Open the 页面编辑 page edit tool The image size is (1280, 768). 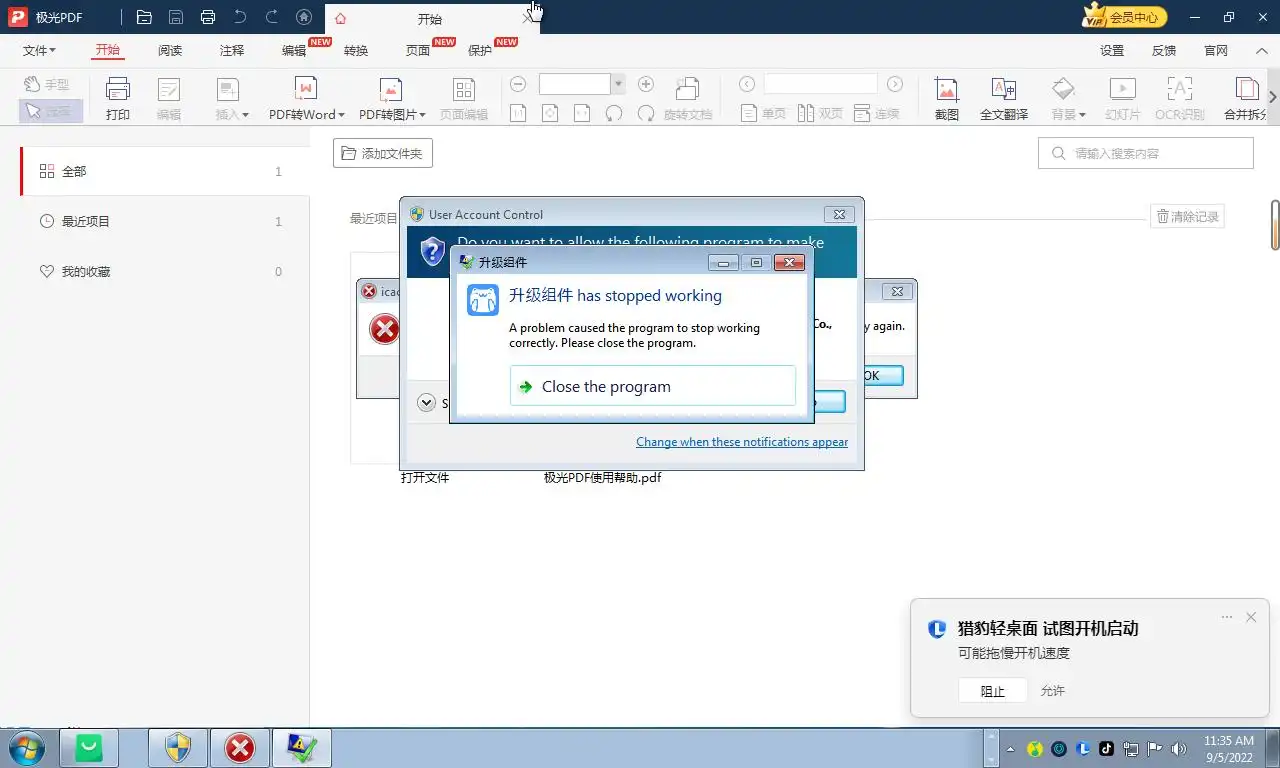click(464, 98)
